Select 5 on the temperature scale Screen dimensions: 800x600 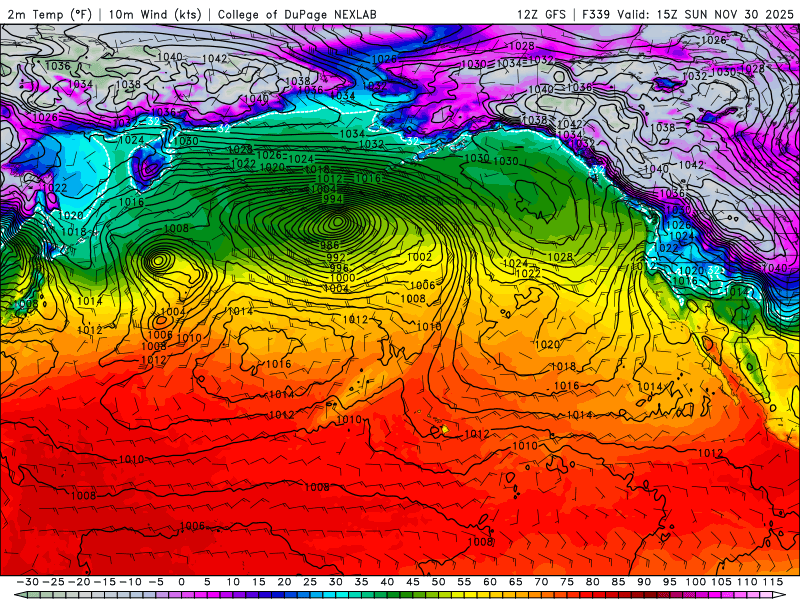click(207, 582)
